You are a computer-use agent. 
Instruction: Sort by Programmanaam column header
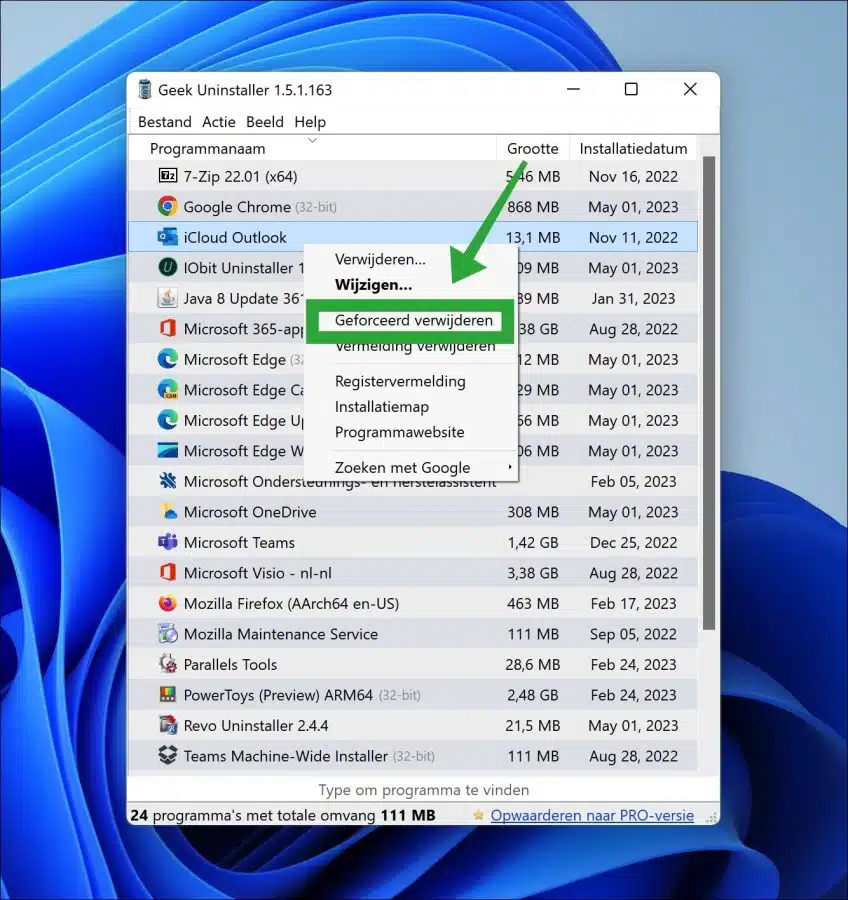click(x=312, y=149)
